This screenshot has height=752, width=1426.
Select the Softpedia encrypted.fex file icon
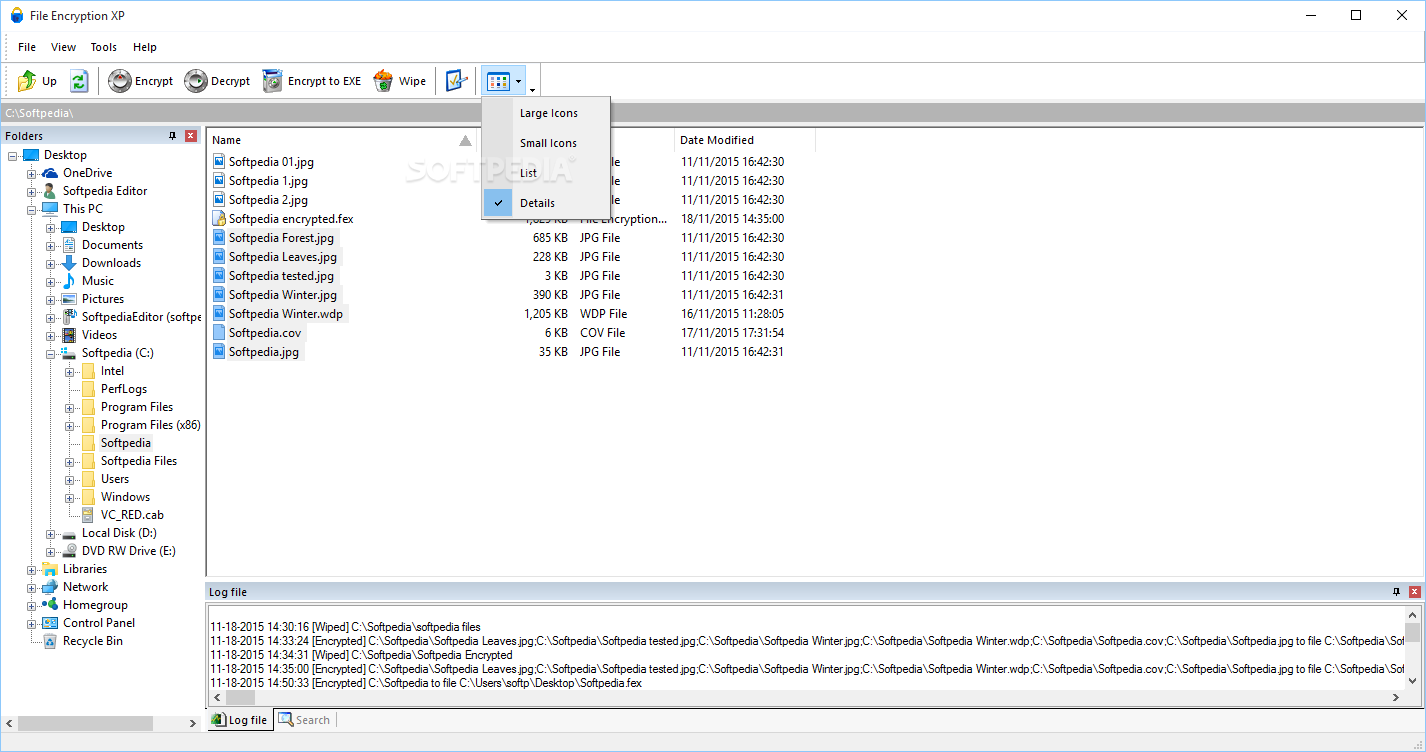click(219, 219)
